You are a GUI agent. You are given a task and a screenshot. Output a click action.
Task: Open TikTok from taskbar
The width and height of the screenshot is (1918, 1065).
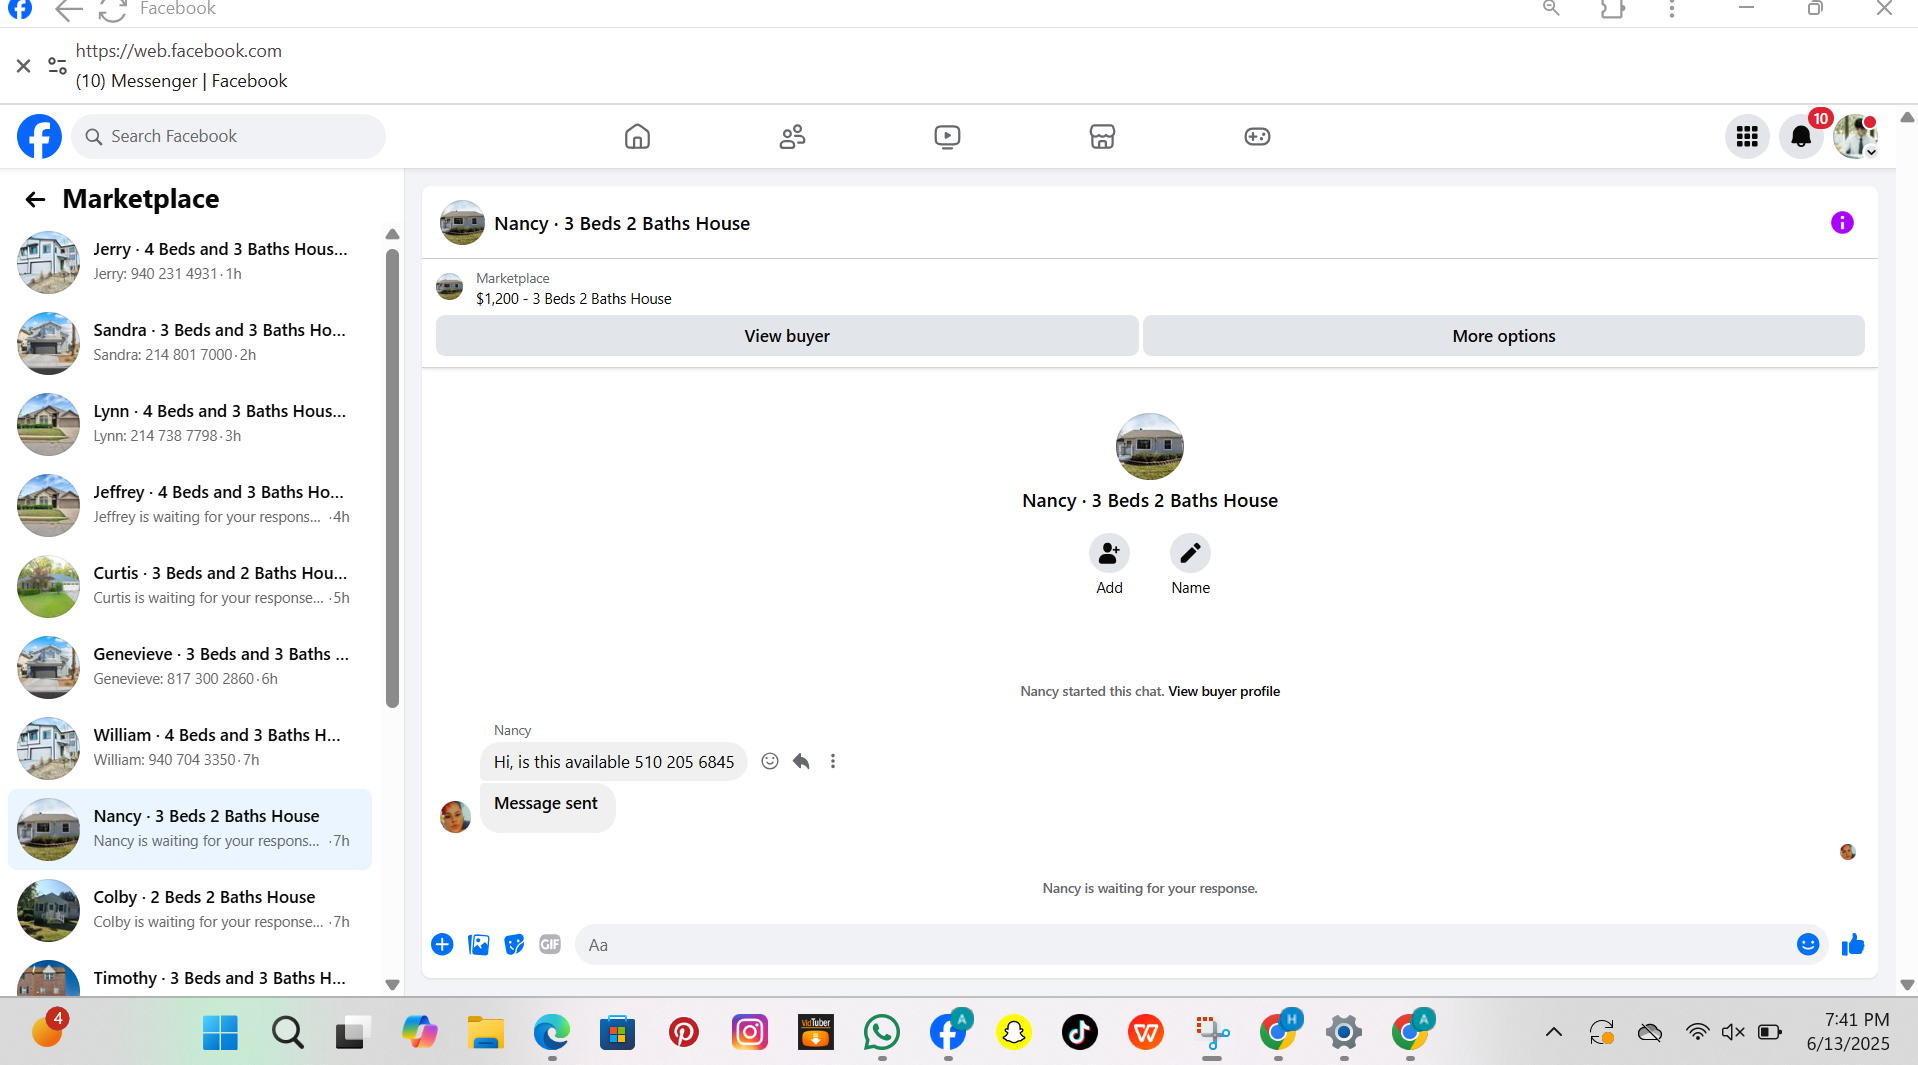1079,1032
